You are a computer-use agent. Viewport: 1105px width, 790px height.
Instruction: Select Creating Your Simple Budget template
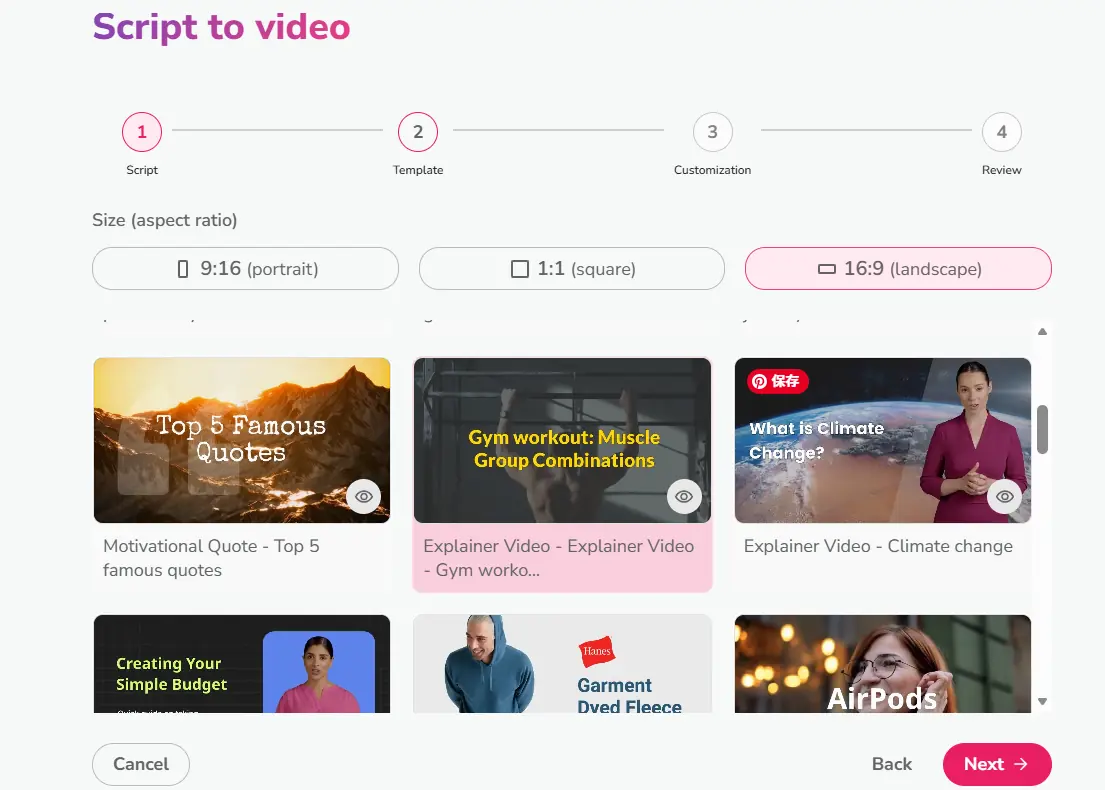tap(242, 664)
